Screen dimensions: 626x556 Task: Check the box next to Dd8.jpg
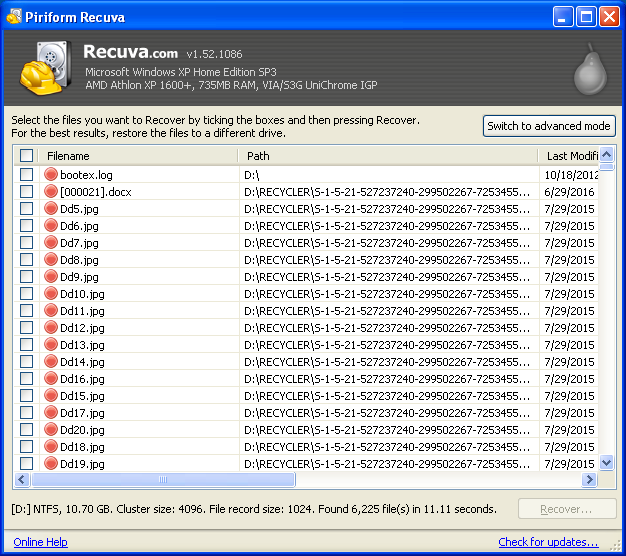coord(26,259)
